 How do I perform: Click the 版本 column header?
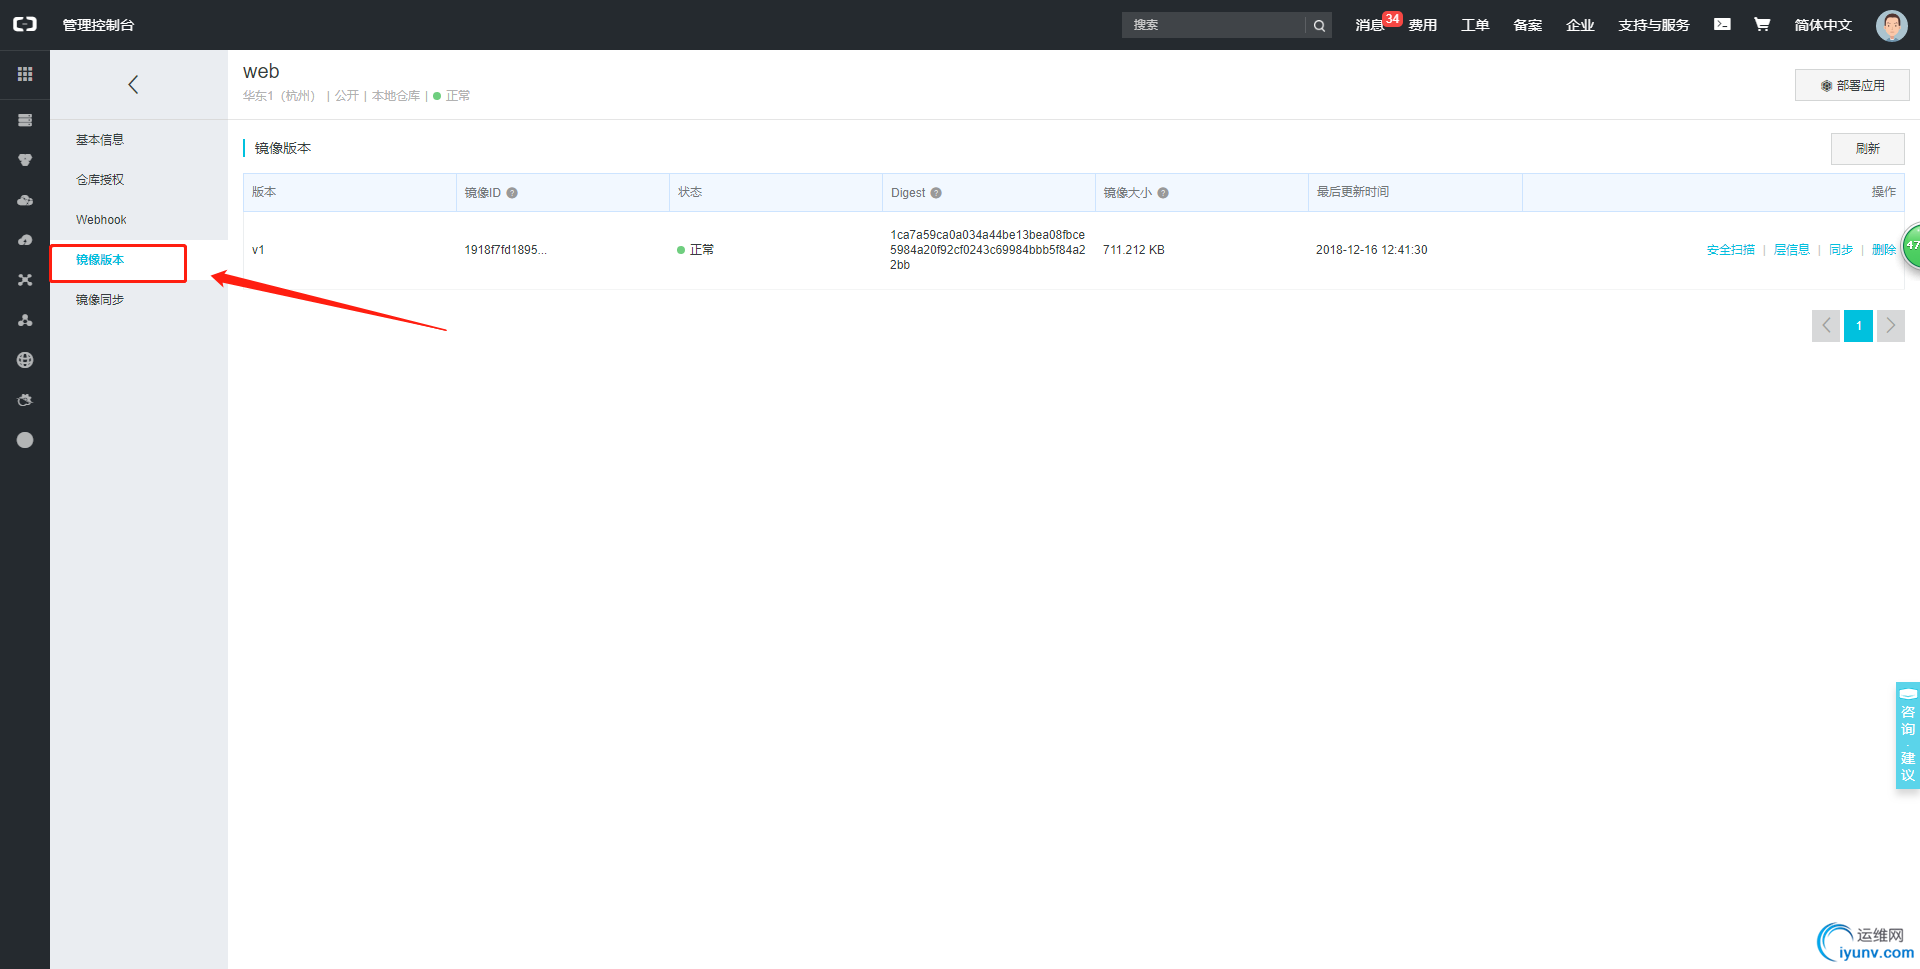point(264,192)
